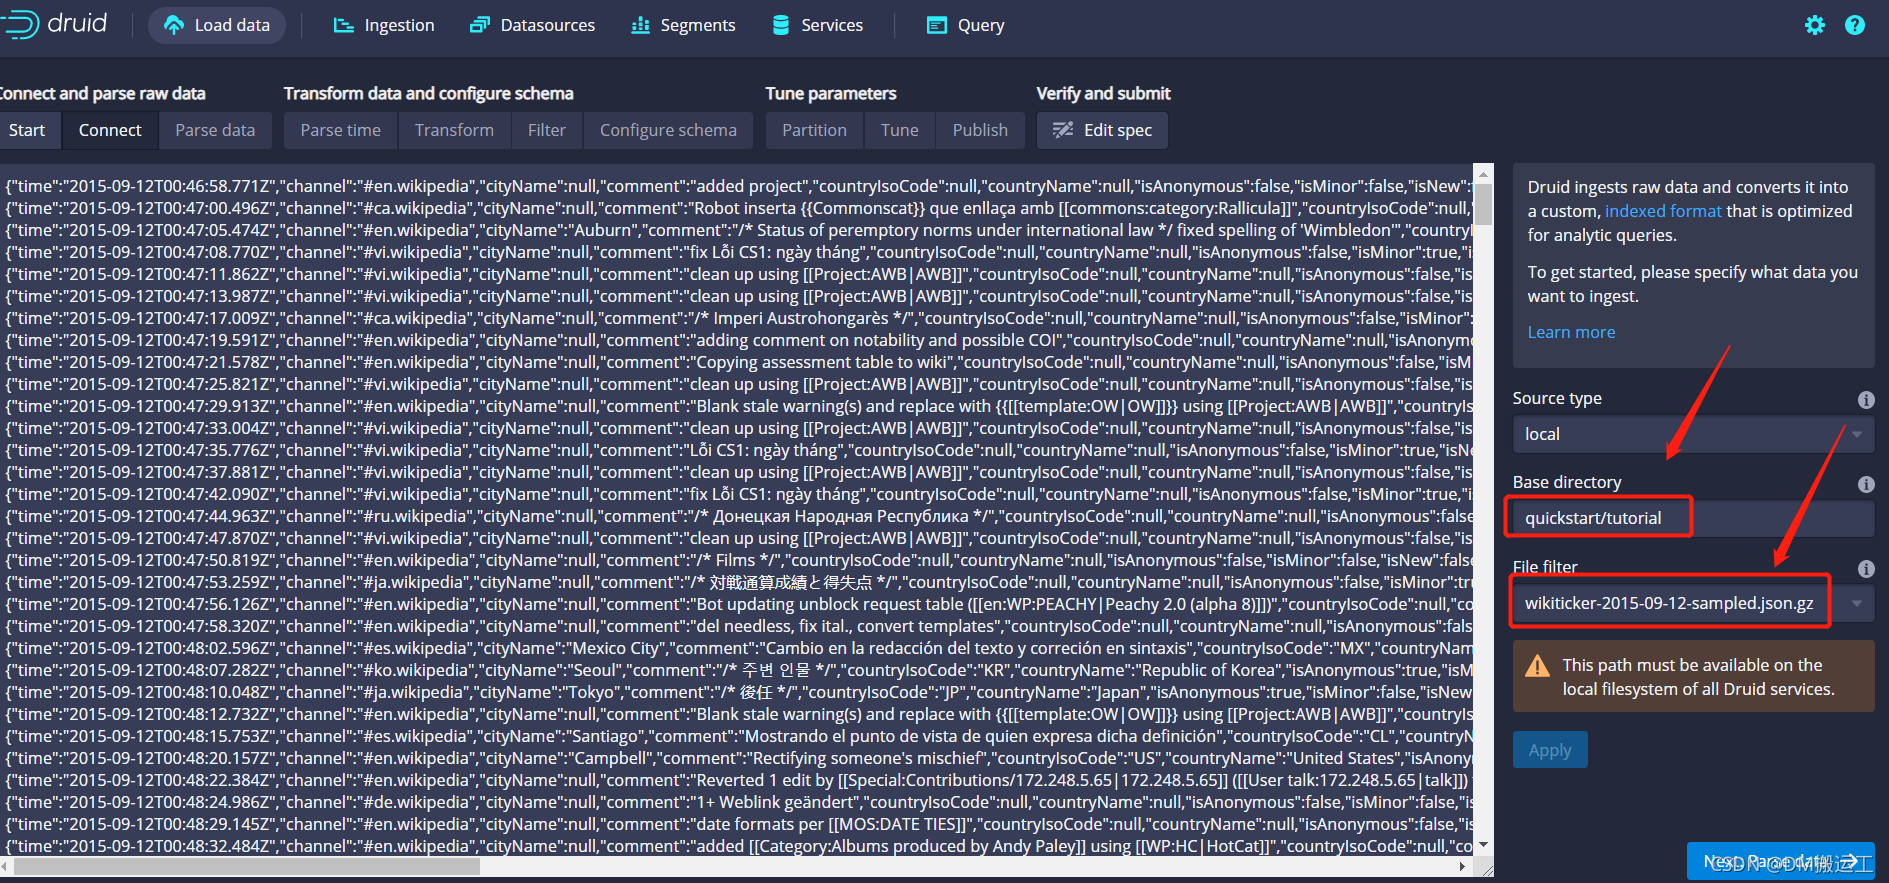Click the Ingestion icon in header
The height and width of the screenshot is (883, 1889).
point(344,25)
